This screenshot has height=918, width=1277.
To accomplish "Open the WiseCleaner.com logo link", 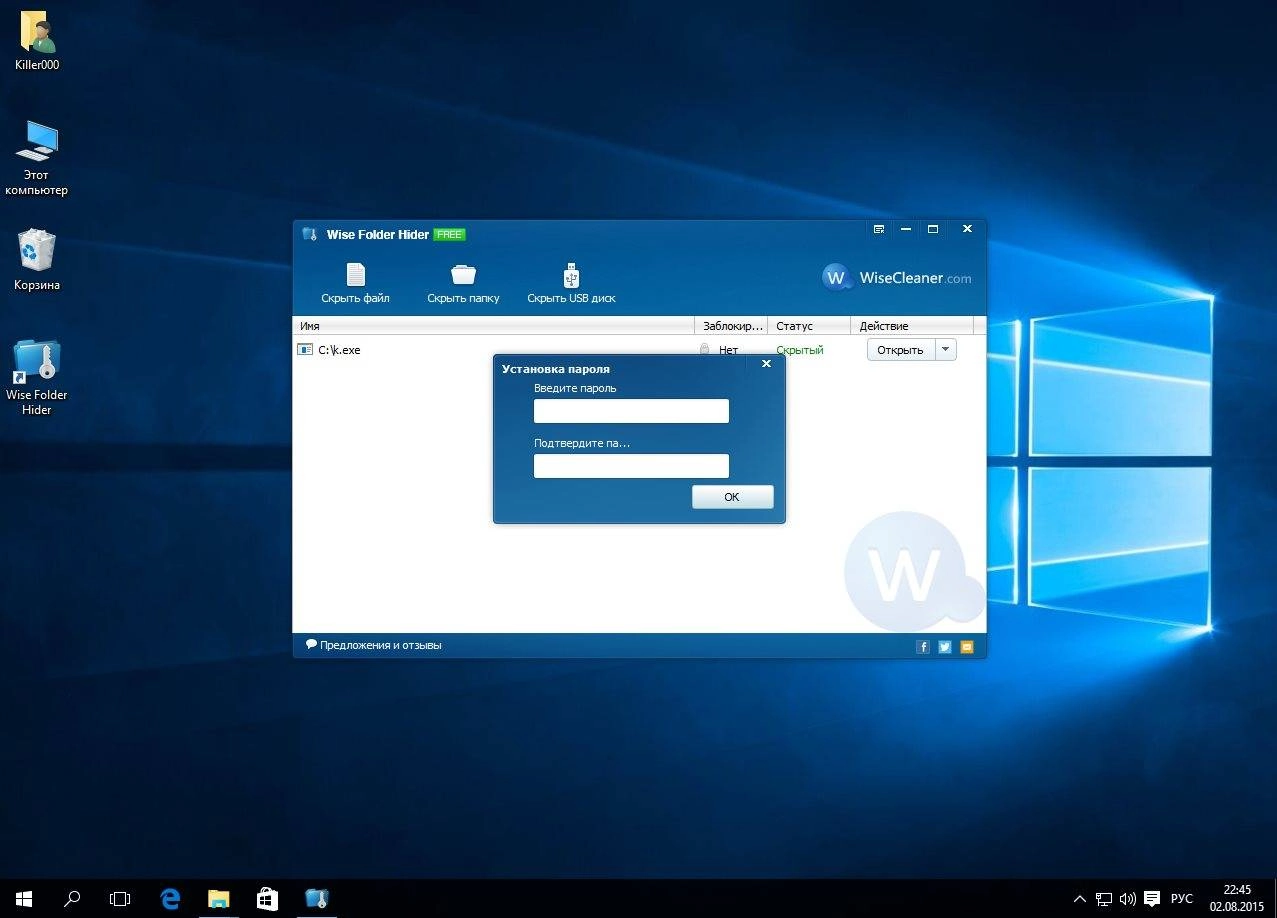I will [896, 278].
